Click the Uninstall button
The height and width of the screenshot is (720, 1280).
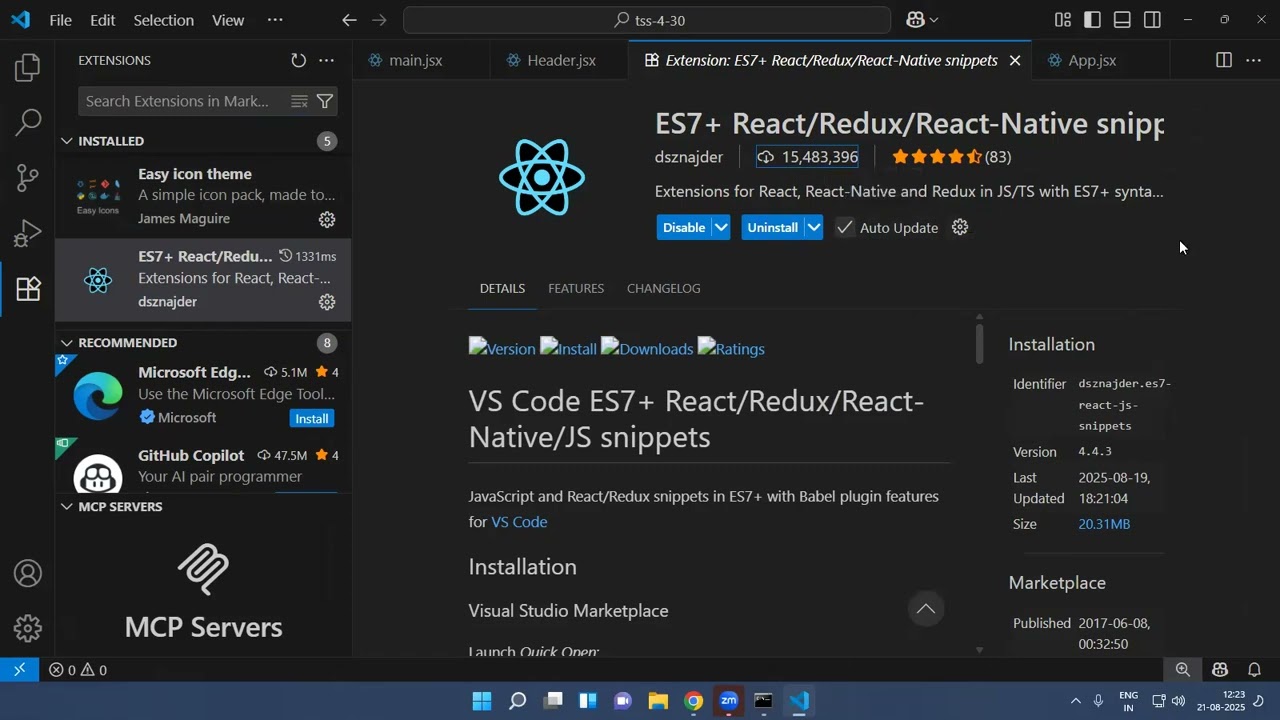773,228
